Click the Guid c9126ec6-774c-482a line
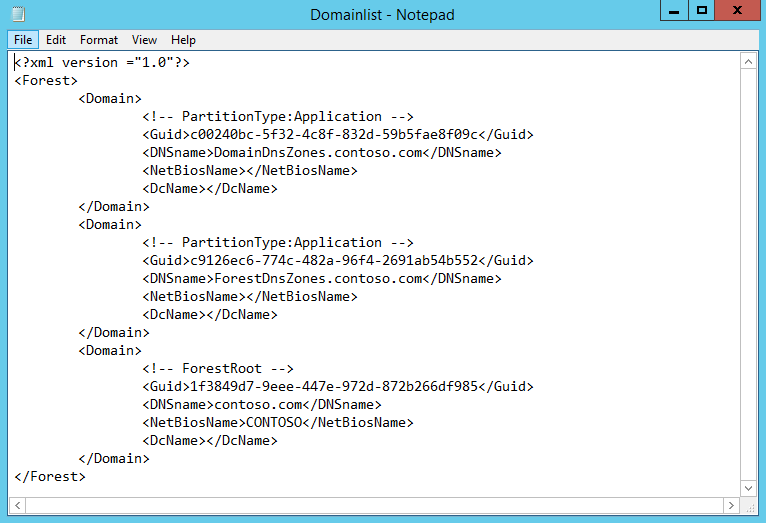Image resolution: width=766 pixels, height=523 pixels. click(338, 260)
